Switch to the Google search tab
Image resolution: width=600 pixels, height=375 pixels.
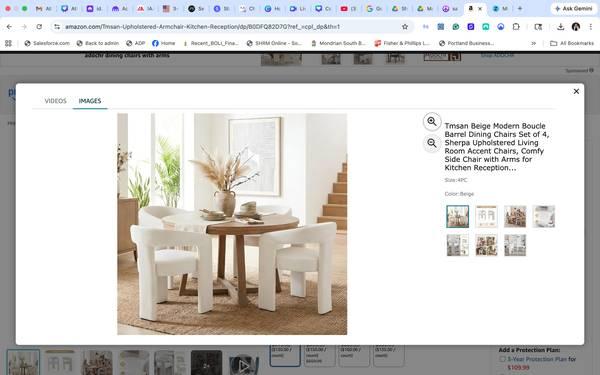[373, 8]
